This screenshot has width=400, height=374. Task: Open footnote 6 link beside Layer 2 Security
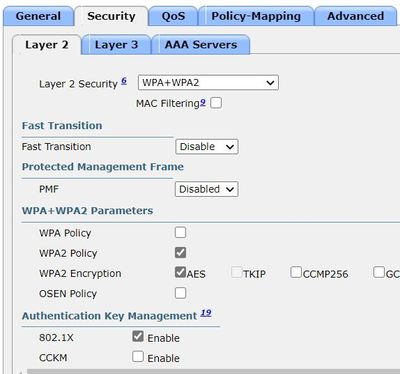coord(124,81)
